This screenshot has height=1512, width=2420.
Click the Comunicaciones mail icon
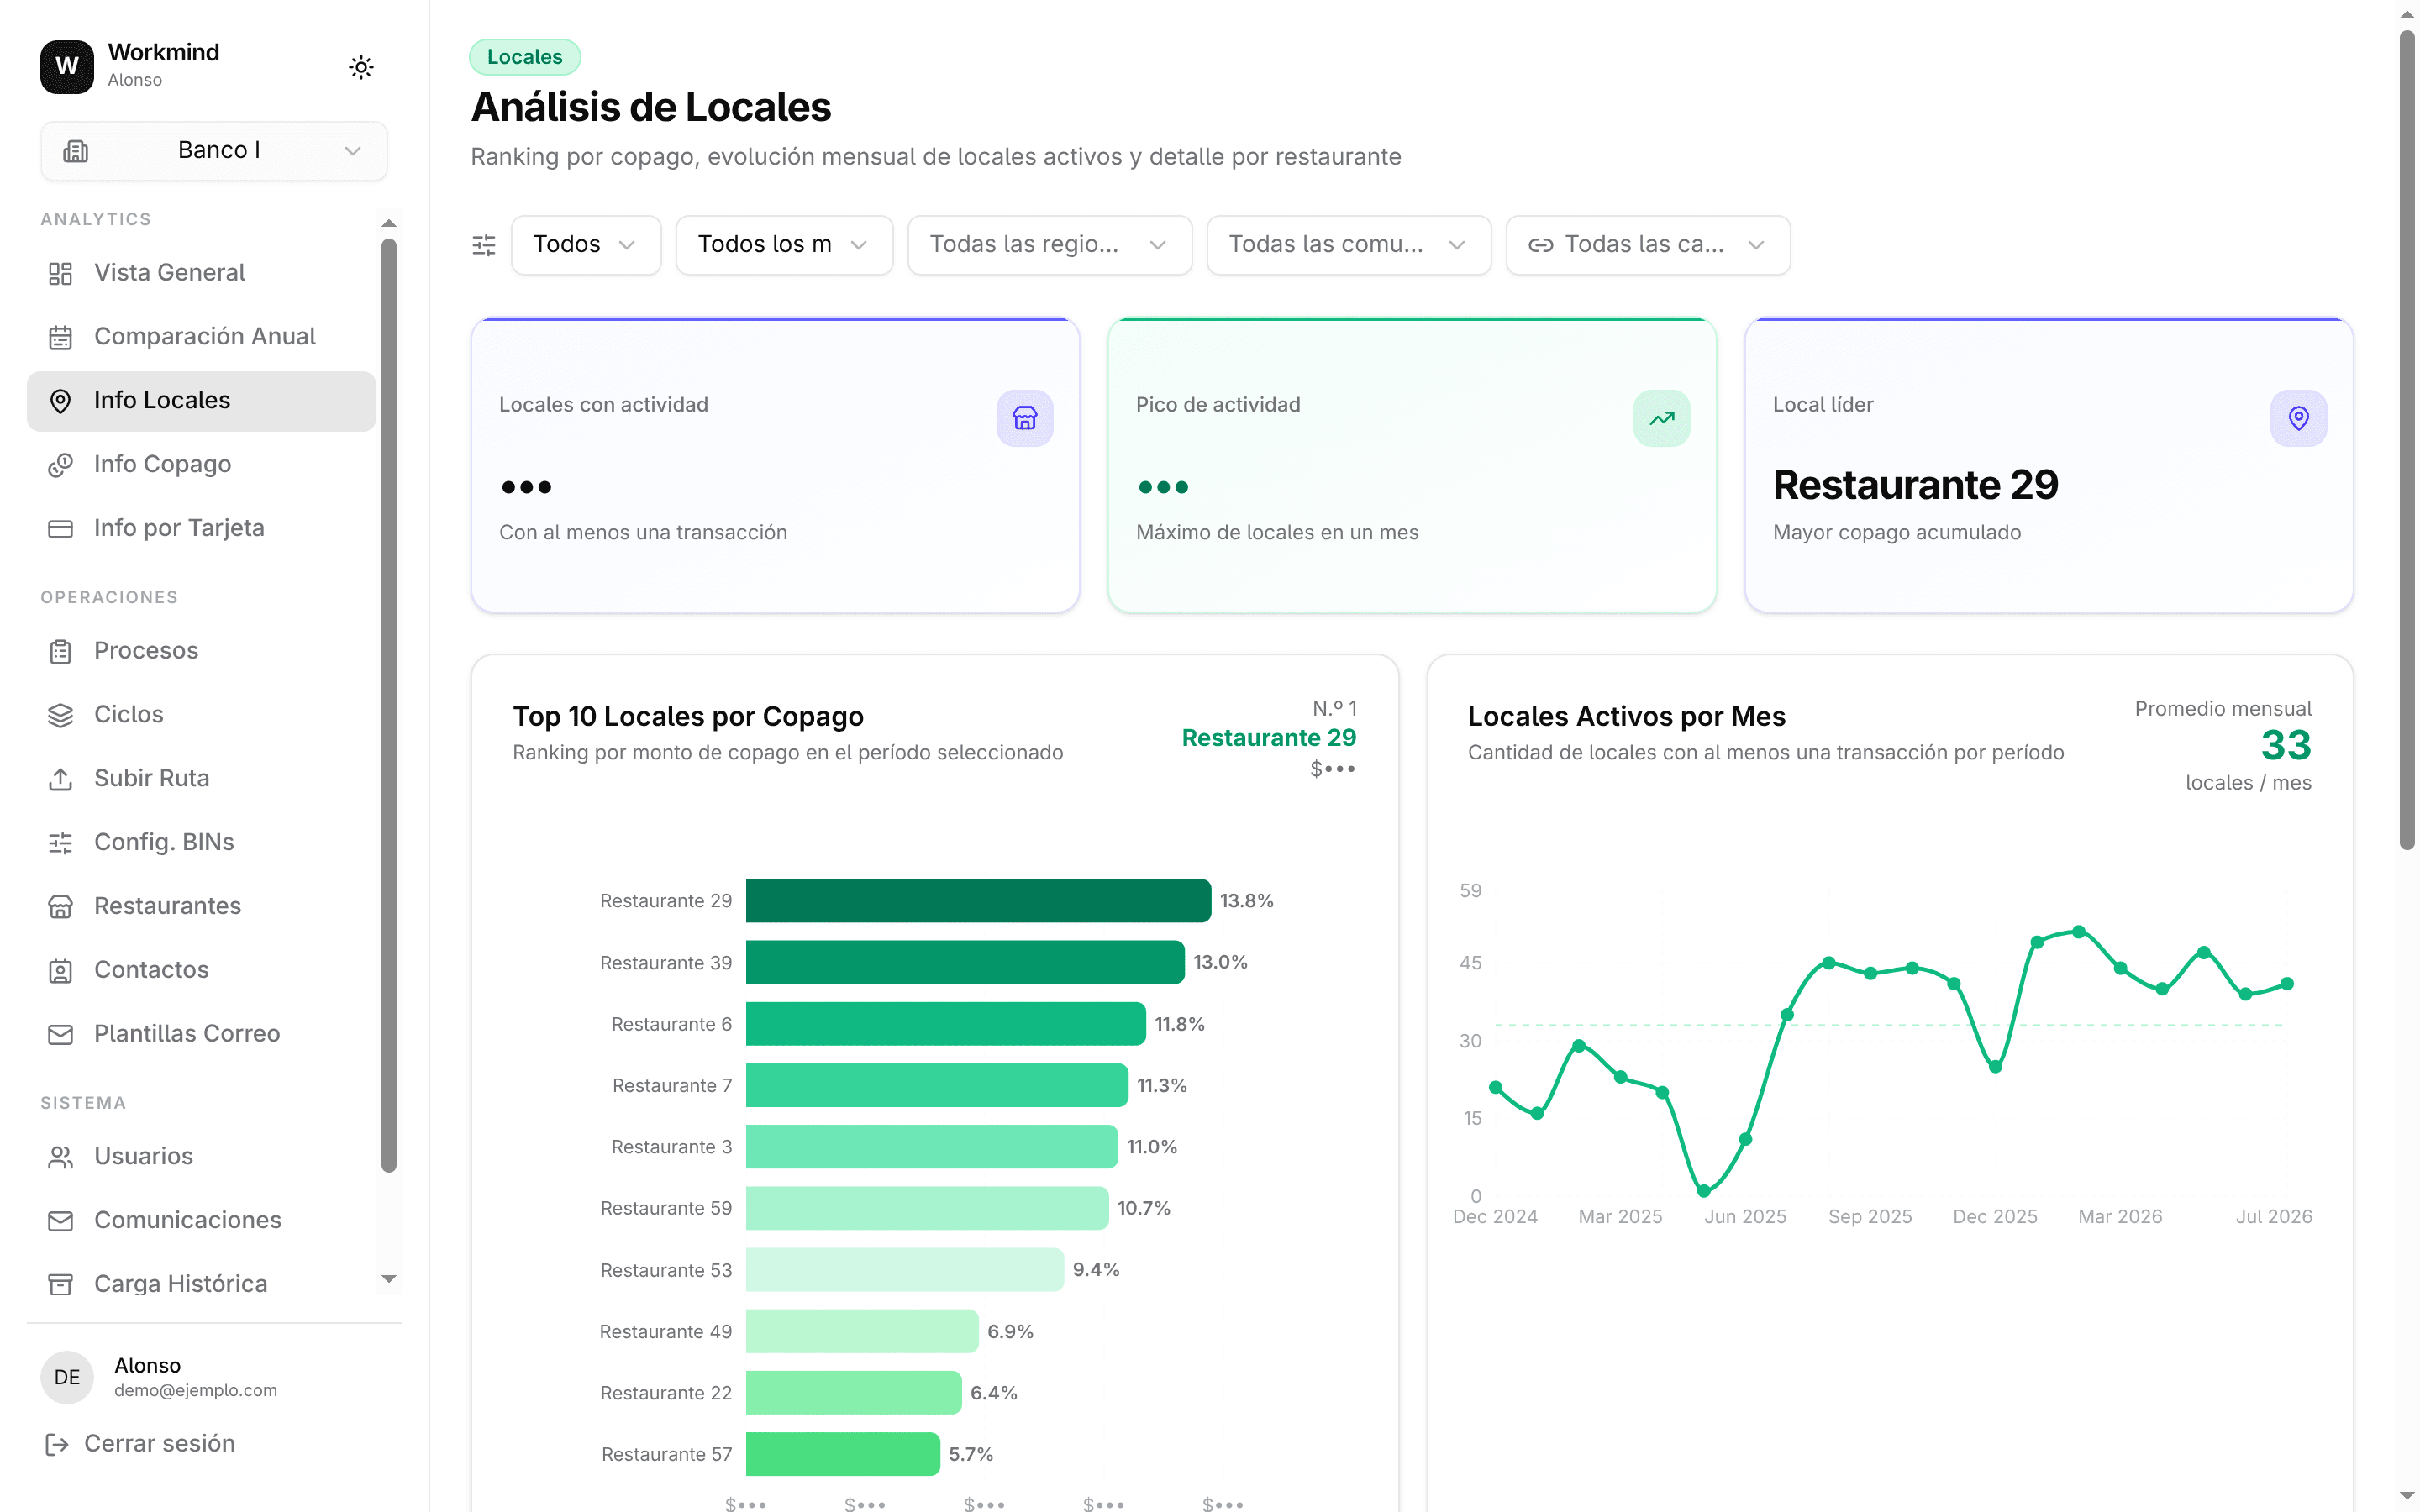pyautogui.click(x=61, y=1221)
